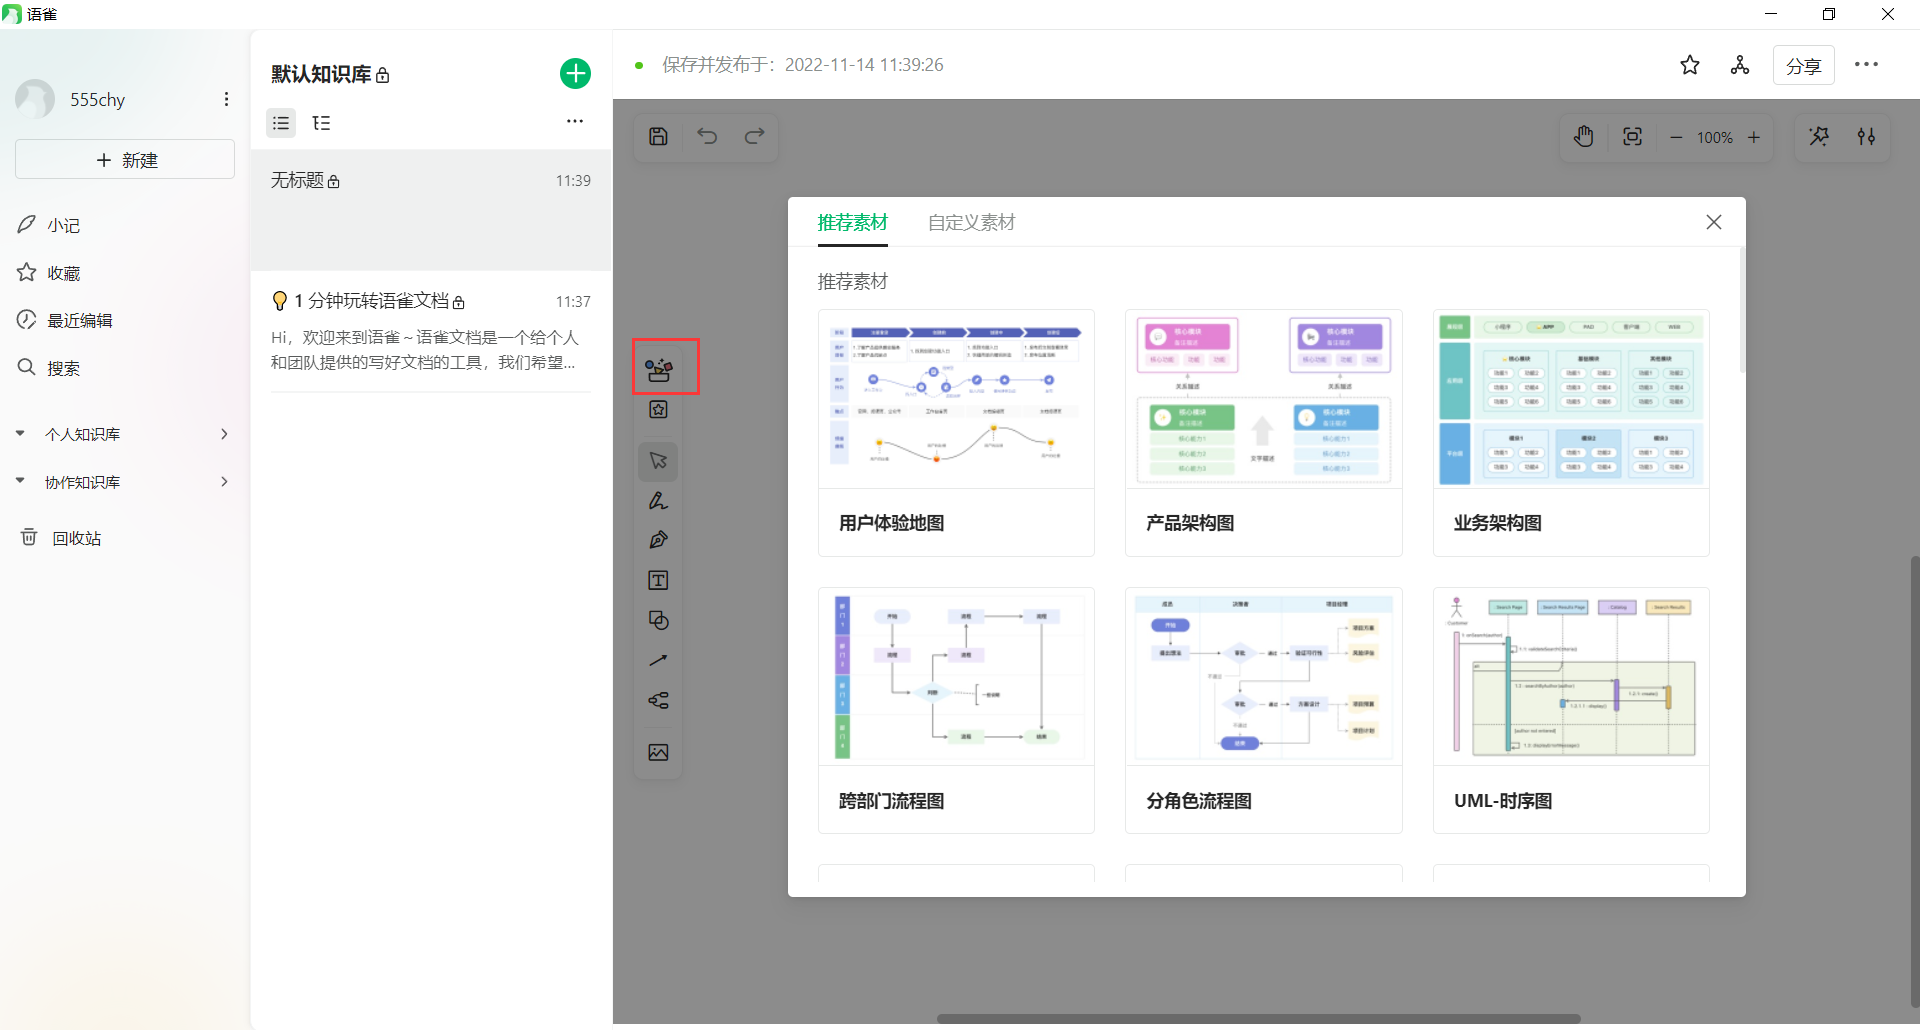The image size is (1920, 1030).
Task: Insert an image with picture tool
Action: click(658, 752)
